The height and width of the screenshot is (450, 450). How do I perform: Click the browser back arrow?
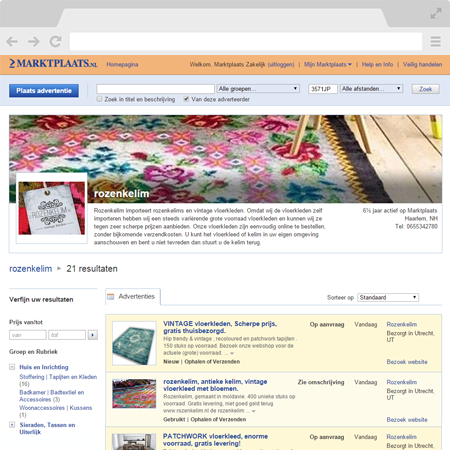(12, 42)
